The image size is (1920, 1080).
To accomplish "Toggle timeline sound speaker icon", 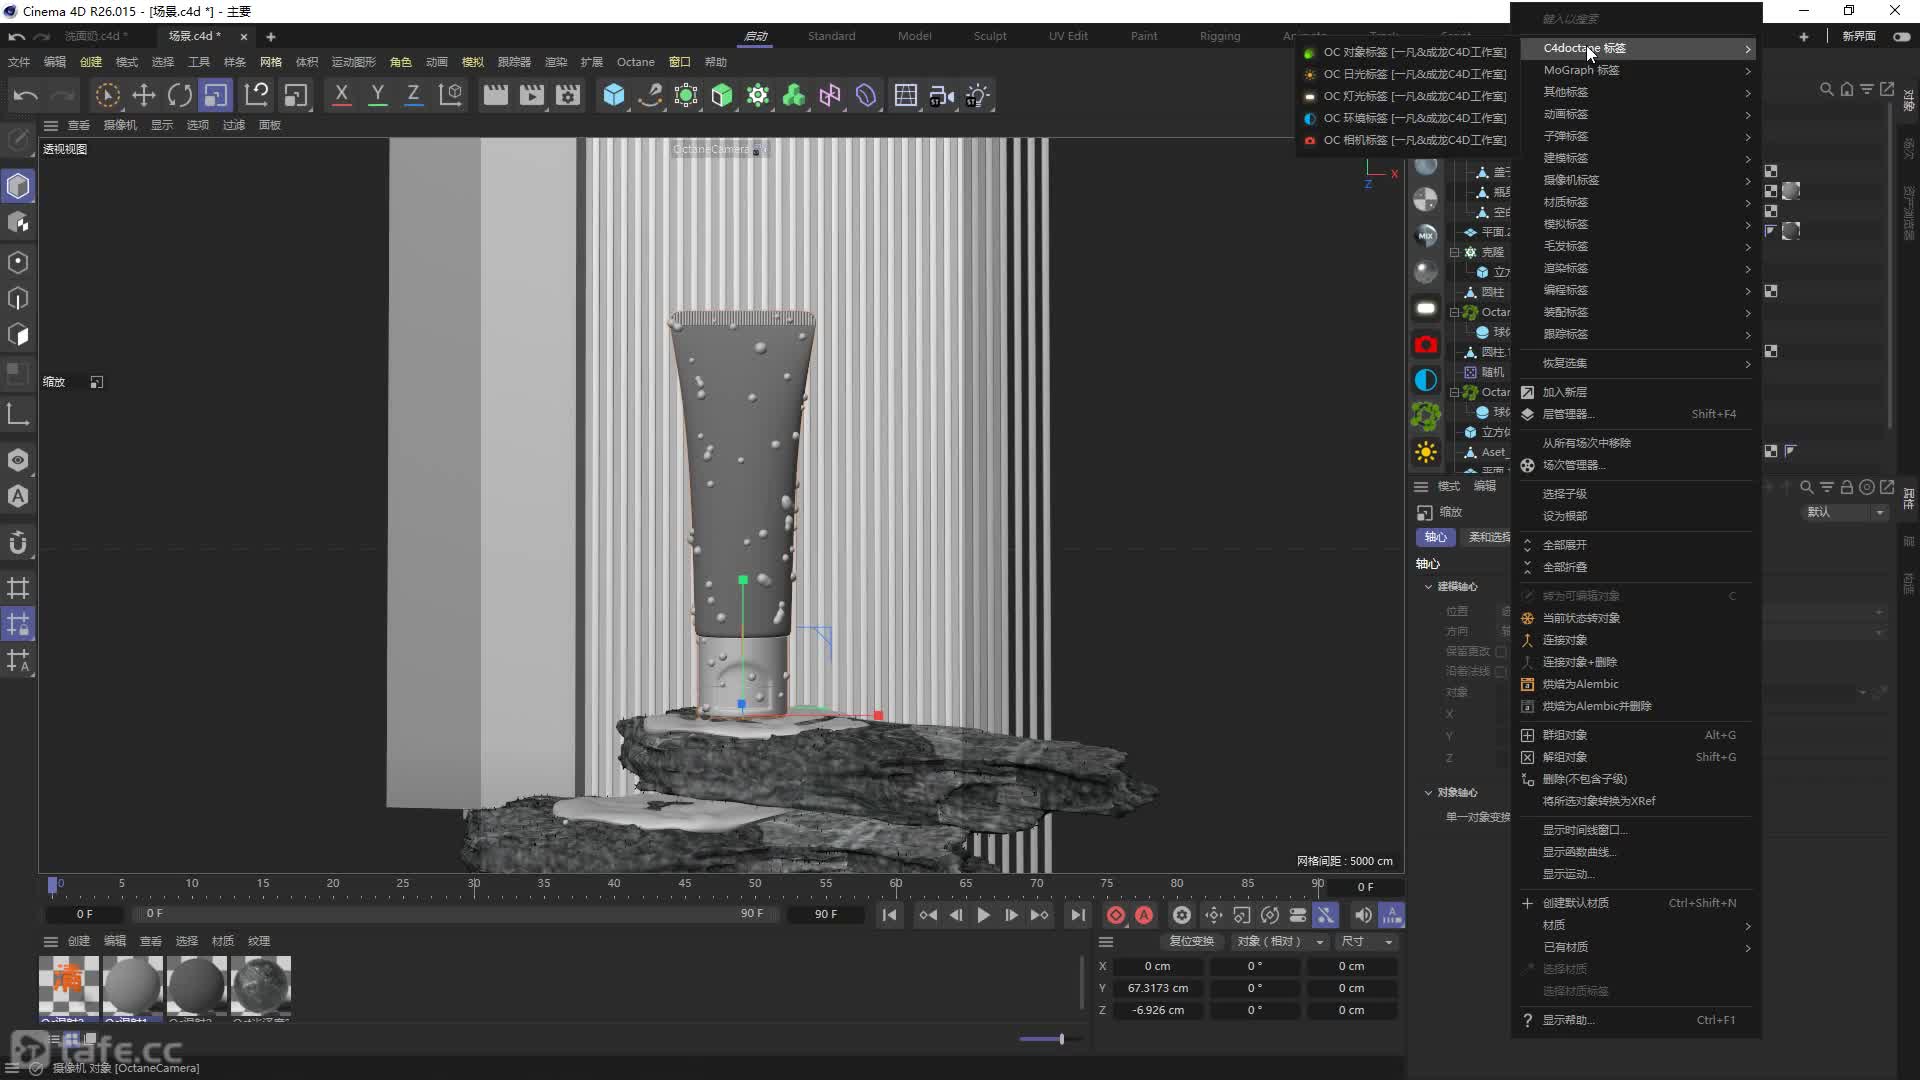I will [1362, 915].
